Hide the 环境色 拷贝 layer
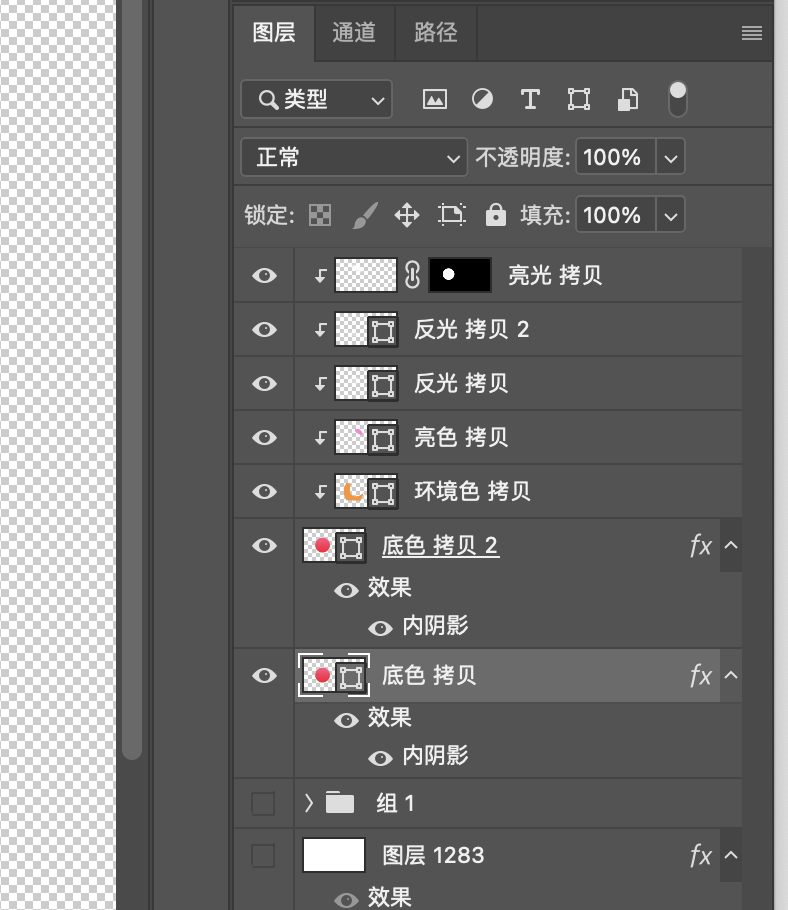 pyautogui.click(x=264, y=492)
